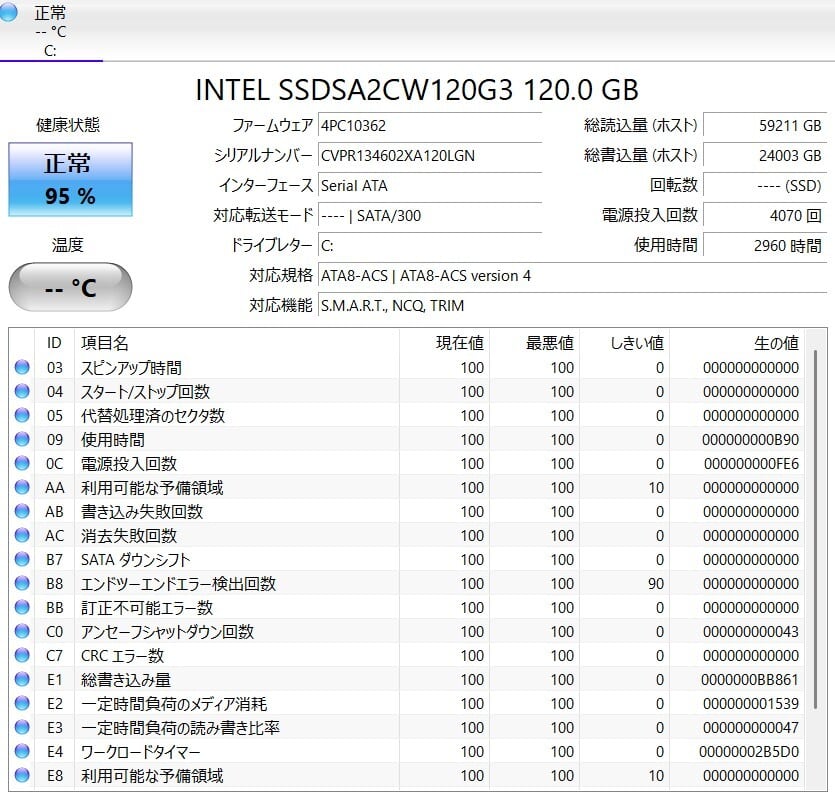Select the status orb for C7 CRC エラー数
Viewport: 835px width, 798px height.
22,656
